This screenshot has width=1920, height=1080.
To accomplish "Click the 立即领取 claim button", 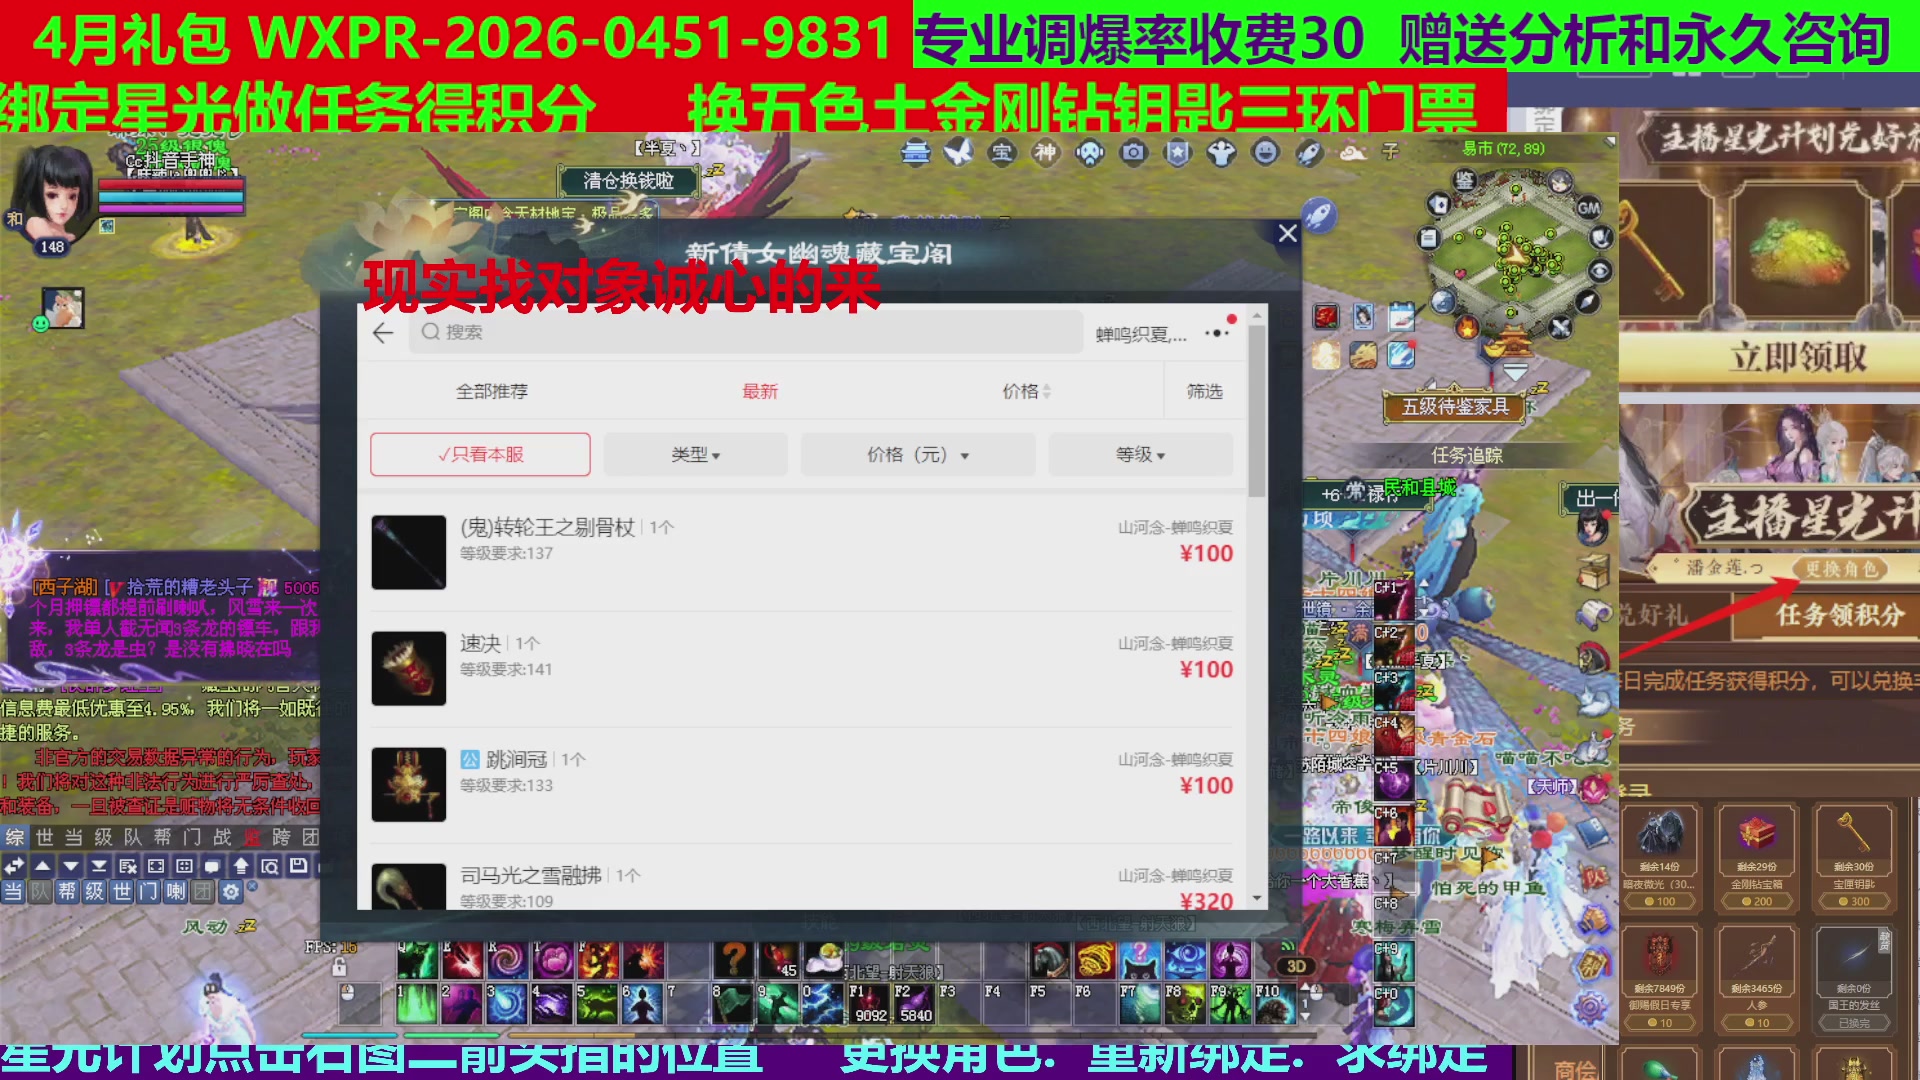I will pos(1797,357).
